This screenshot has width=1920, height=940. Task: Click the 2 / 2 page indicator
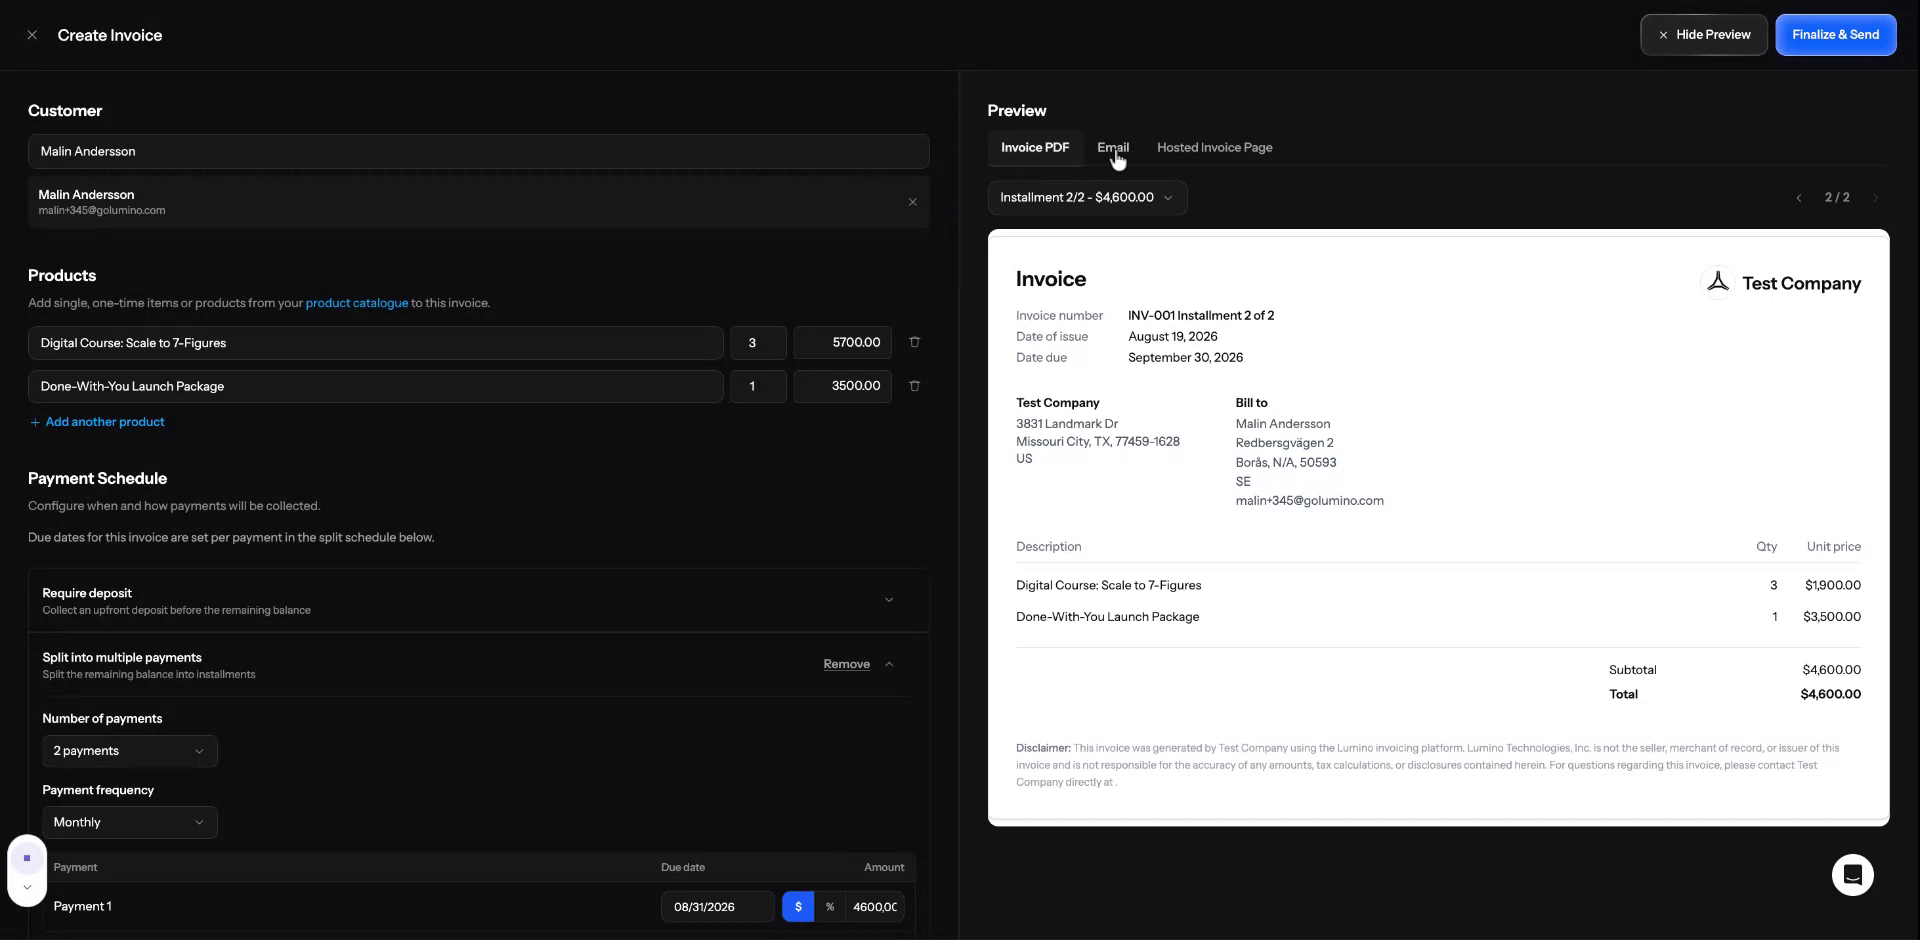point(1837,198)
